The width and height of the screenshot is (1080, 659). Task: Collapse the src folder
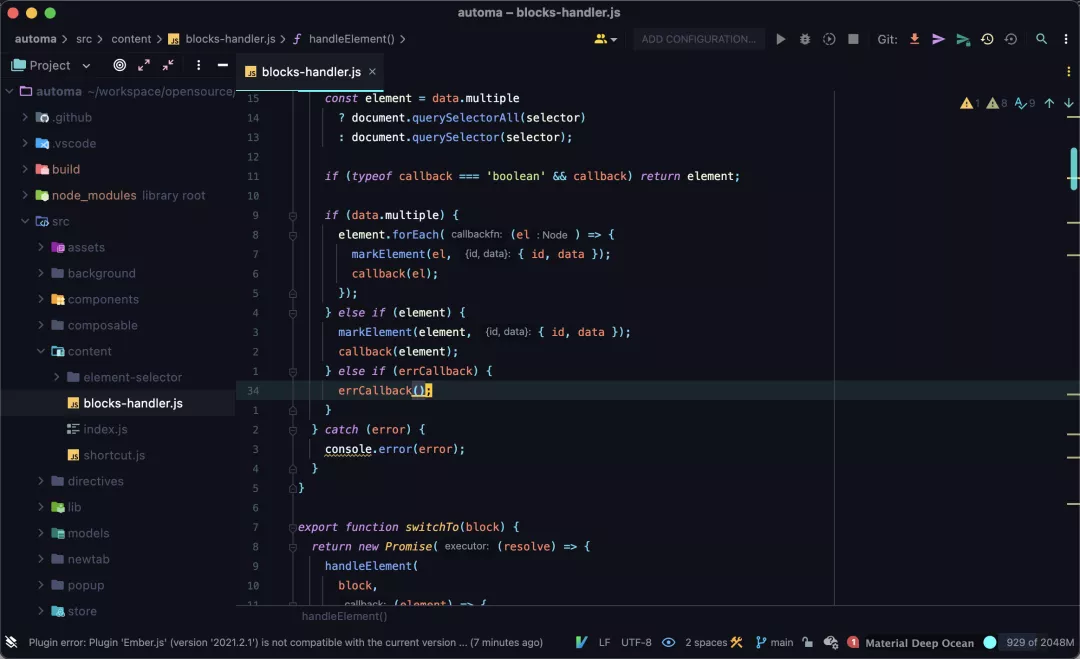pyautogui.click(x=25, y=221)
